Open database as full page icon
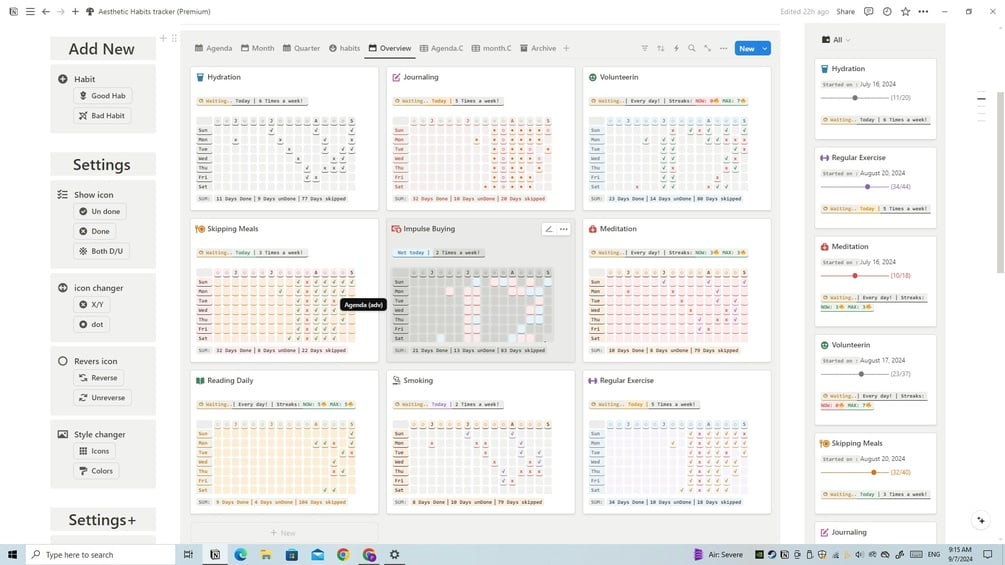The height and width of the screenshot is (565, 1005). pos(708,49)
